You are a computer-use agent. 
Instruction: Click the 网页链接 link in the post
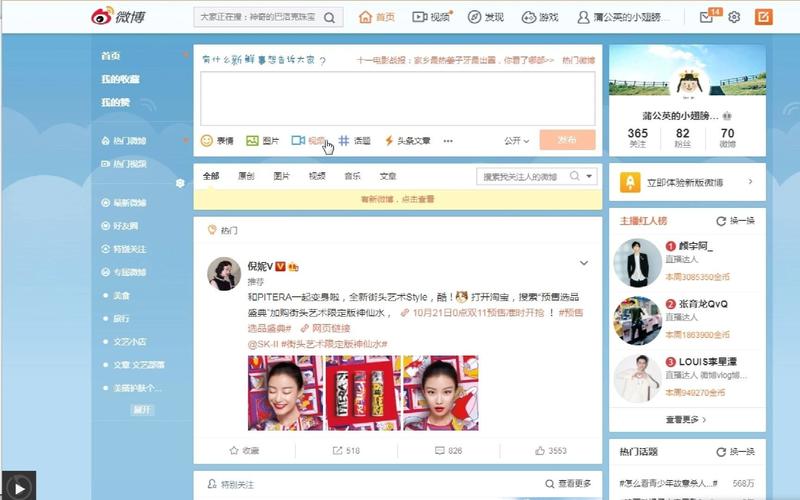(x=325, y=328)
